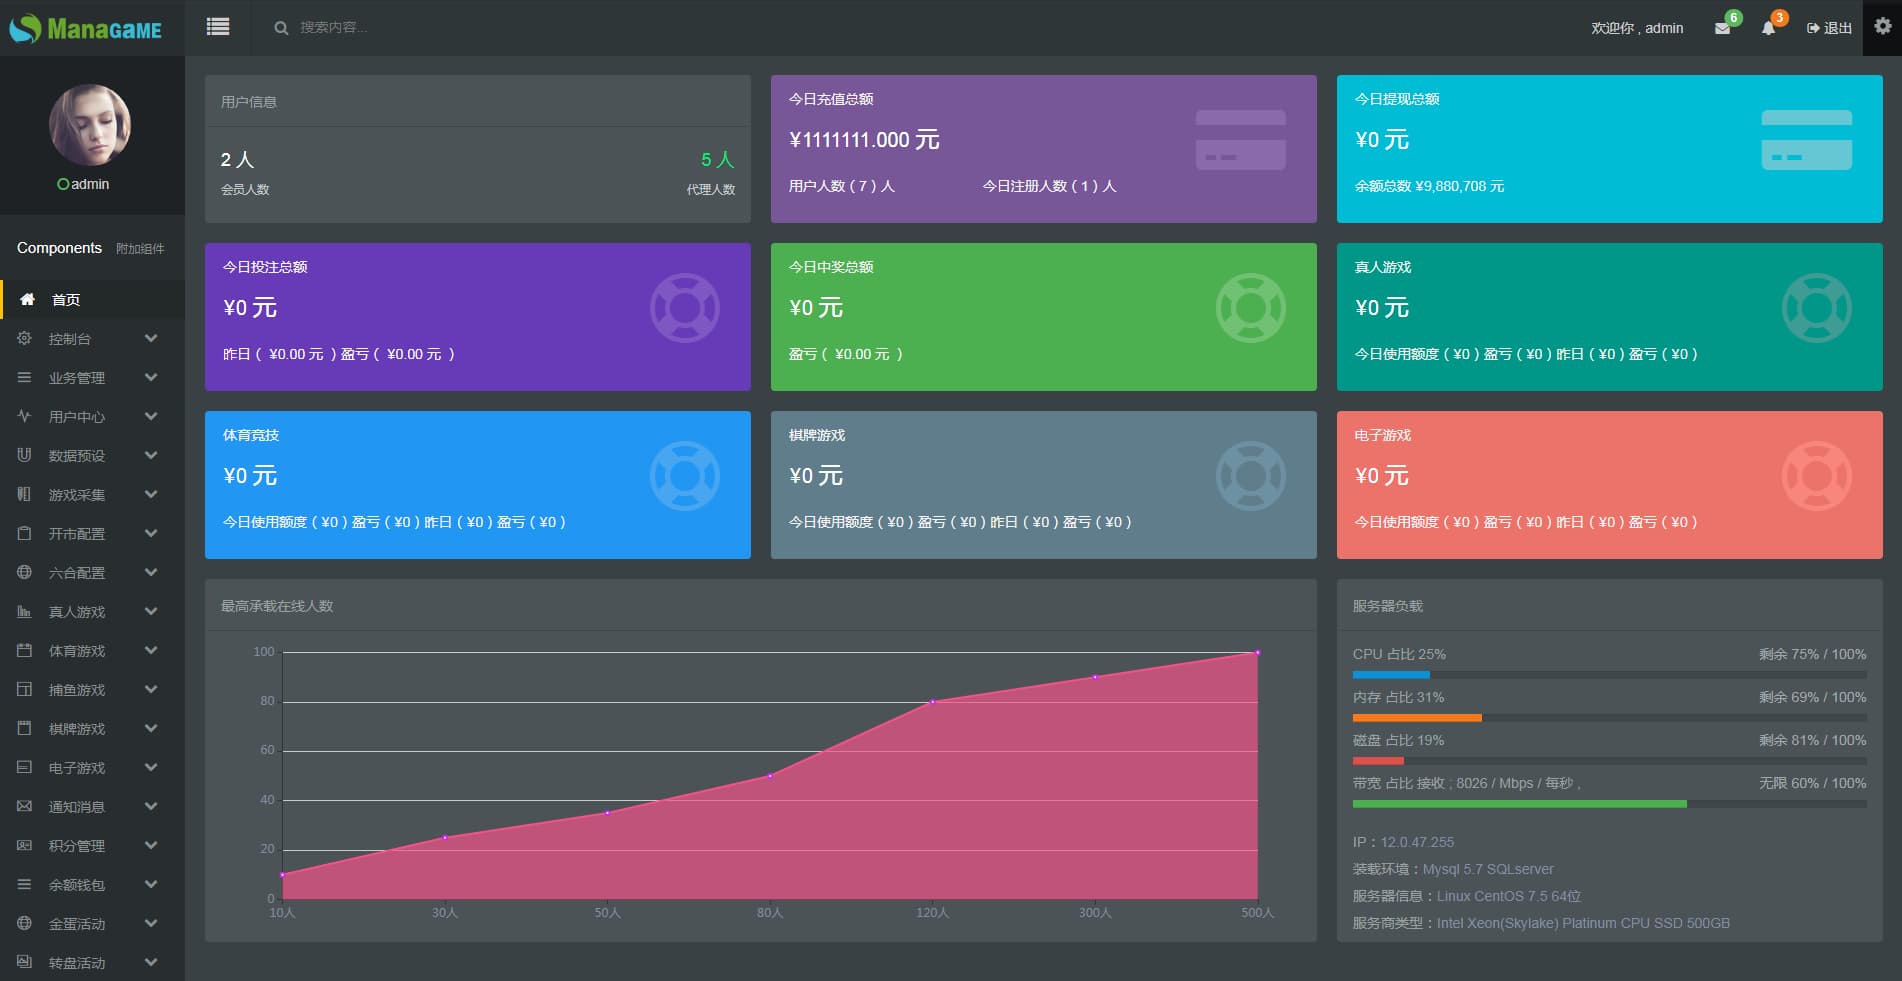Click the 退出 logout link
1902x981 pixels.
click(x=1829, y=28)
